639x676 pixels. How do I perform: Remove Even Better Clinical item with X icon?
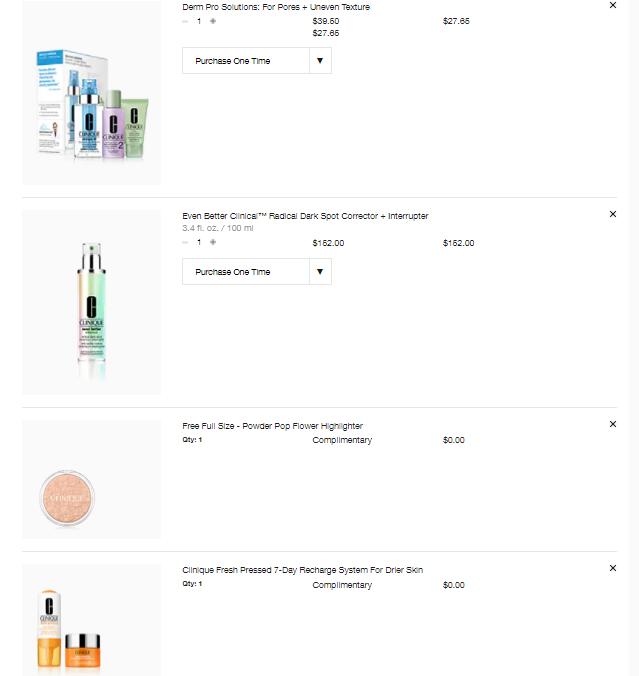tap(613, 214)
